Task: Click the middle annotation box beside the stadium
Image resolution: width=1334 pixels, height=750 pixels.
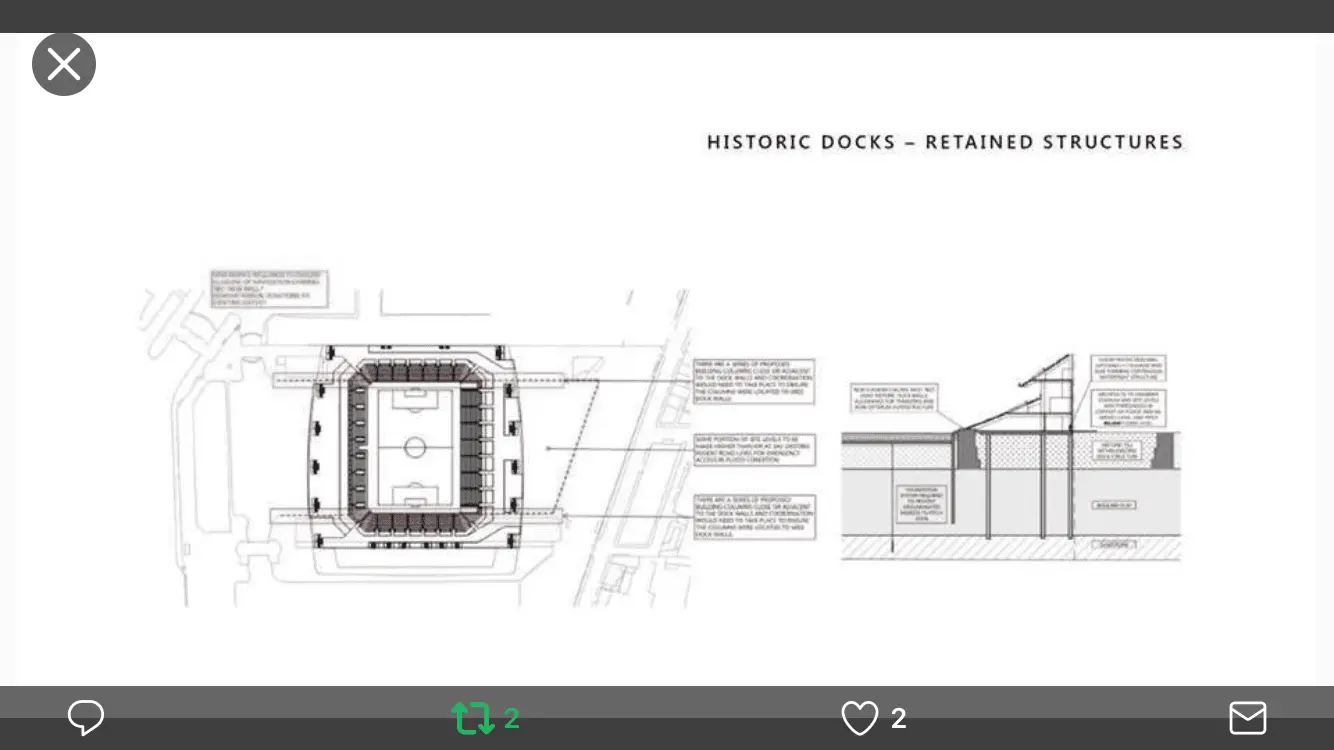Action: [755, 450]
